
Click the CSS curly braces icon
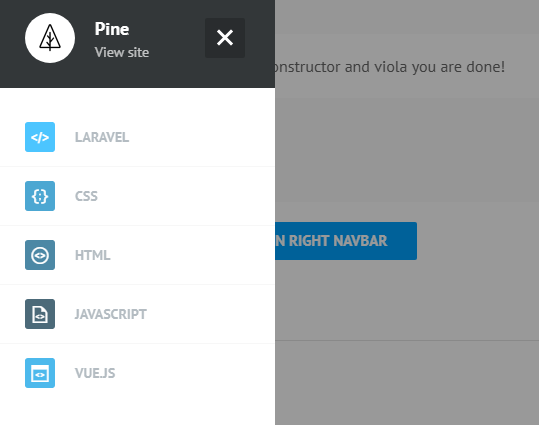click(x=40, y=196)
